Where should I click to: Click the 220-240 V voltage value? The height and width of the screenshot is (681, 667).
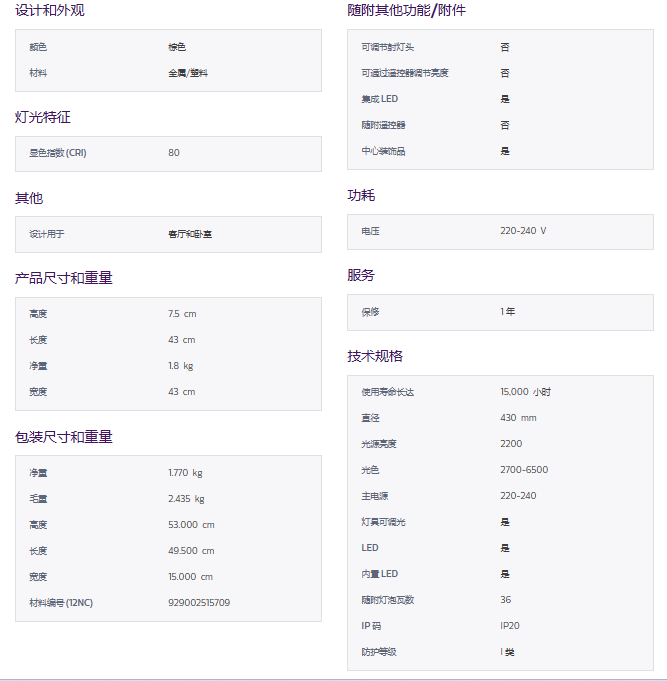[523, 231]
